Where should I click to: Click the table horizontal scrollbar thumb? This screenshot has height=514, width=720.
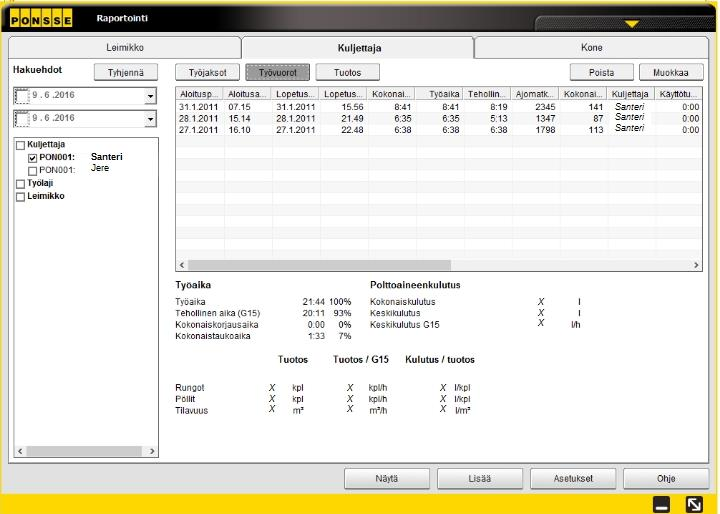(320, 265)
